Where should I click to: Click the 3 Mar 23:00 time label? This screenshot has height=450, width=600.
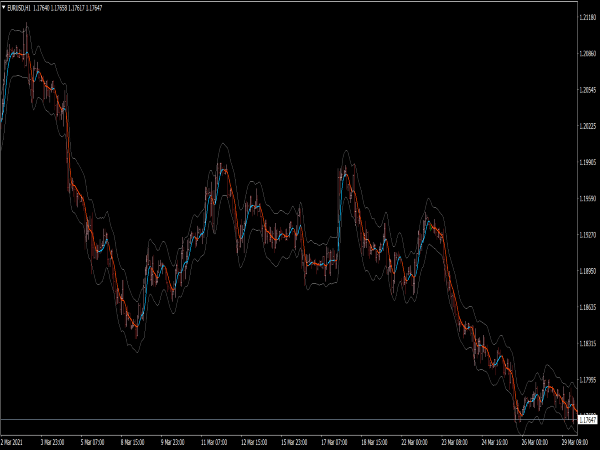coord(52,442)
